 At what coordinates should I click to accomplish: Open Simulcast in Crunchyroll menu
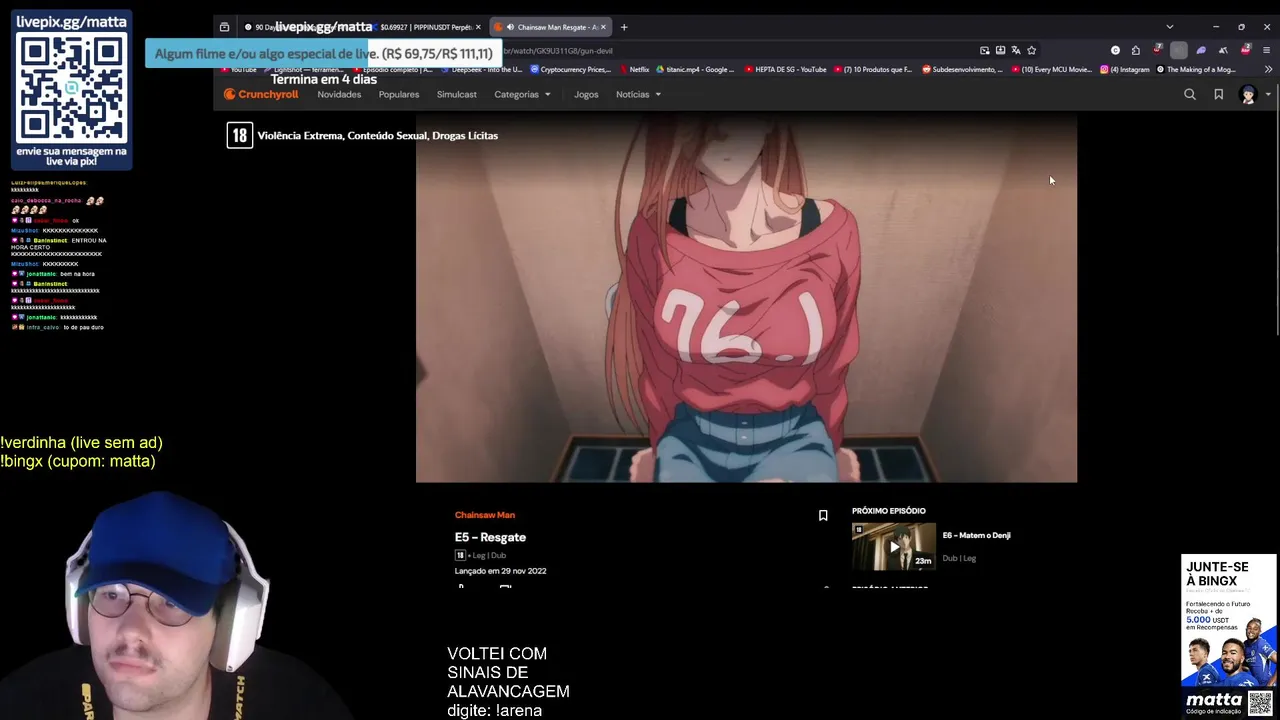[456, 94]
